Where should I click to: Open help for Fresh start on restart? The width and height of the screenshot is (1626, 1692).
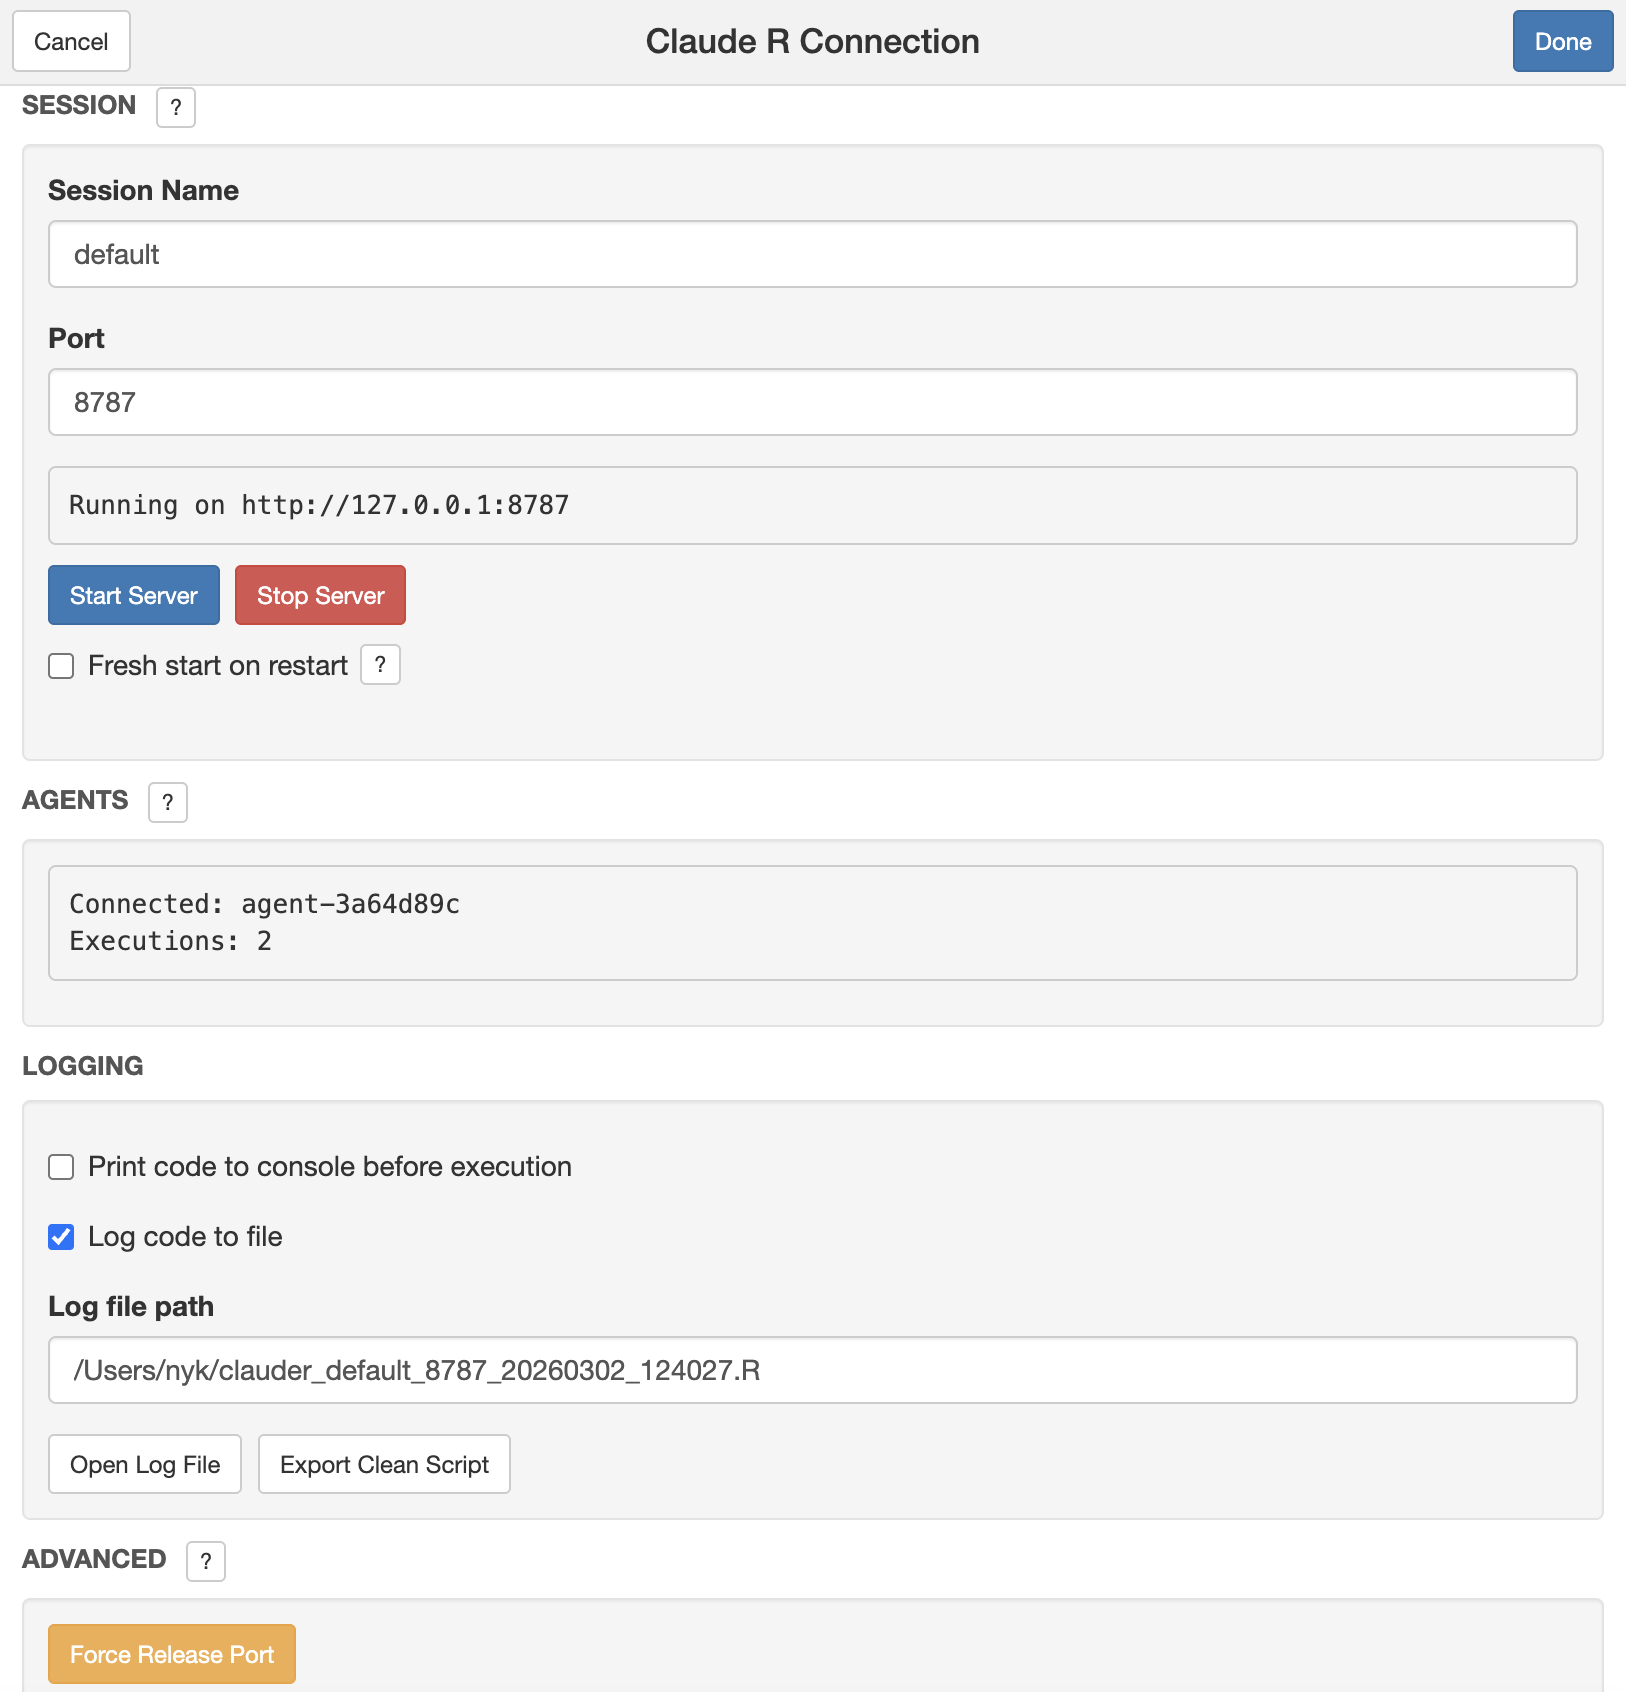[379, 664]
